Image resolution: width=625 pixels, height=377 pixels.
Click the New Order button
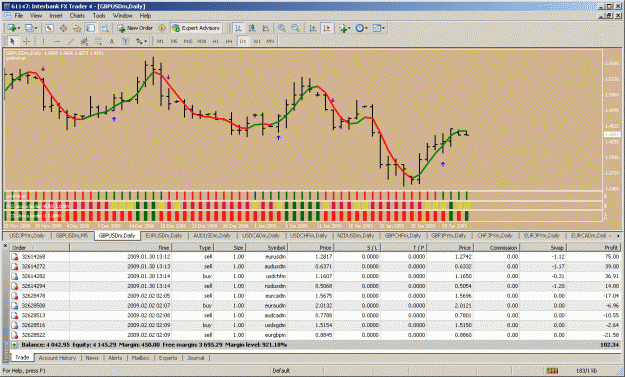pos(135,28)
